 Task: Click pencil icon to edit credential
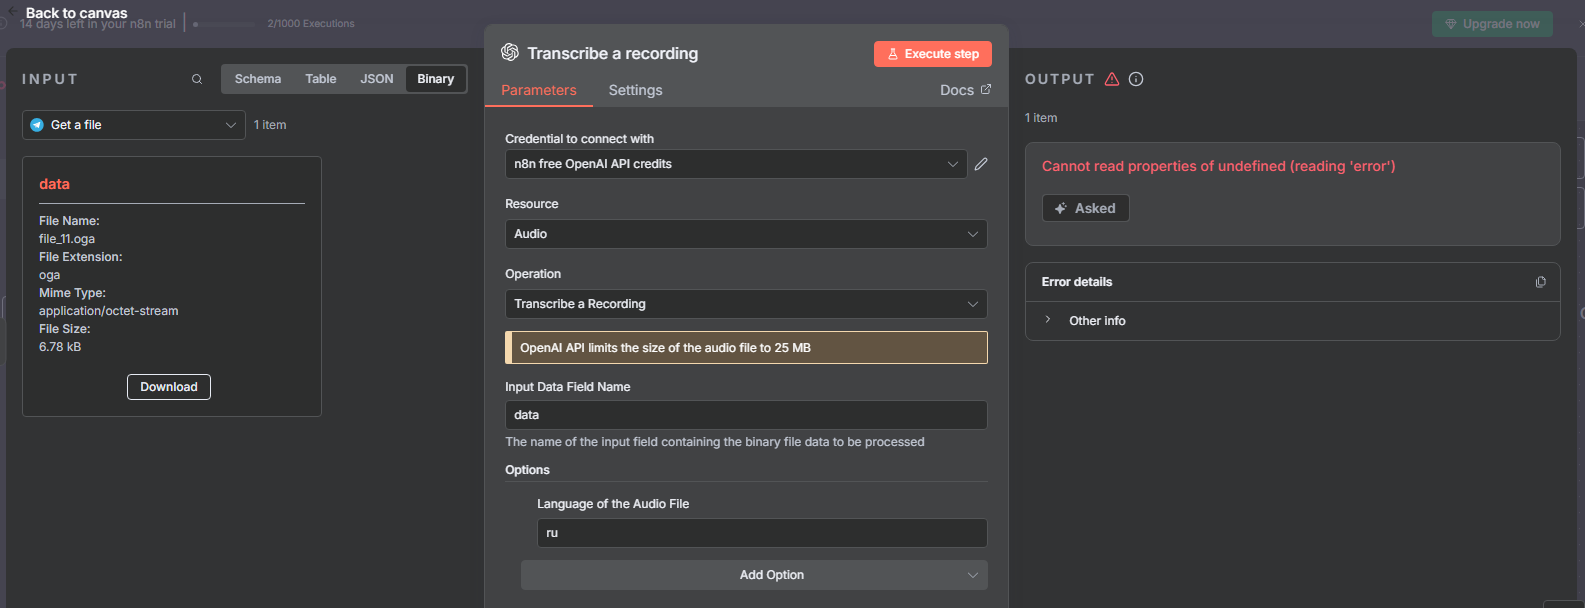[981, 164]
